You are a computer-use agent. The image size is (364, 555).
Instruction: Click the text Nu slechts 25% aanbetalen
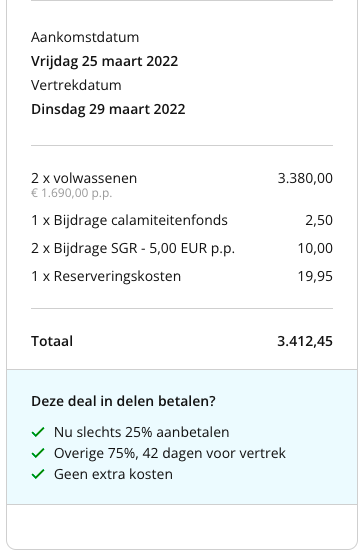click(x=141, y=432)
